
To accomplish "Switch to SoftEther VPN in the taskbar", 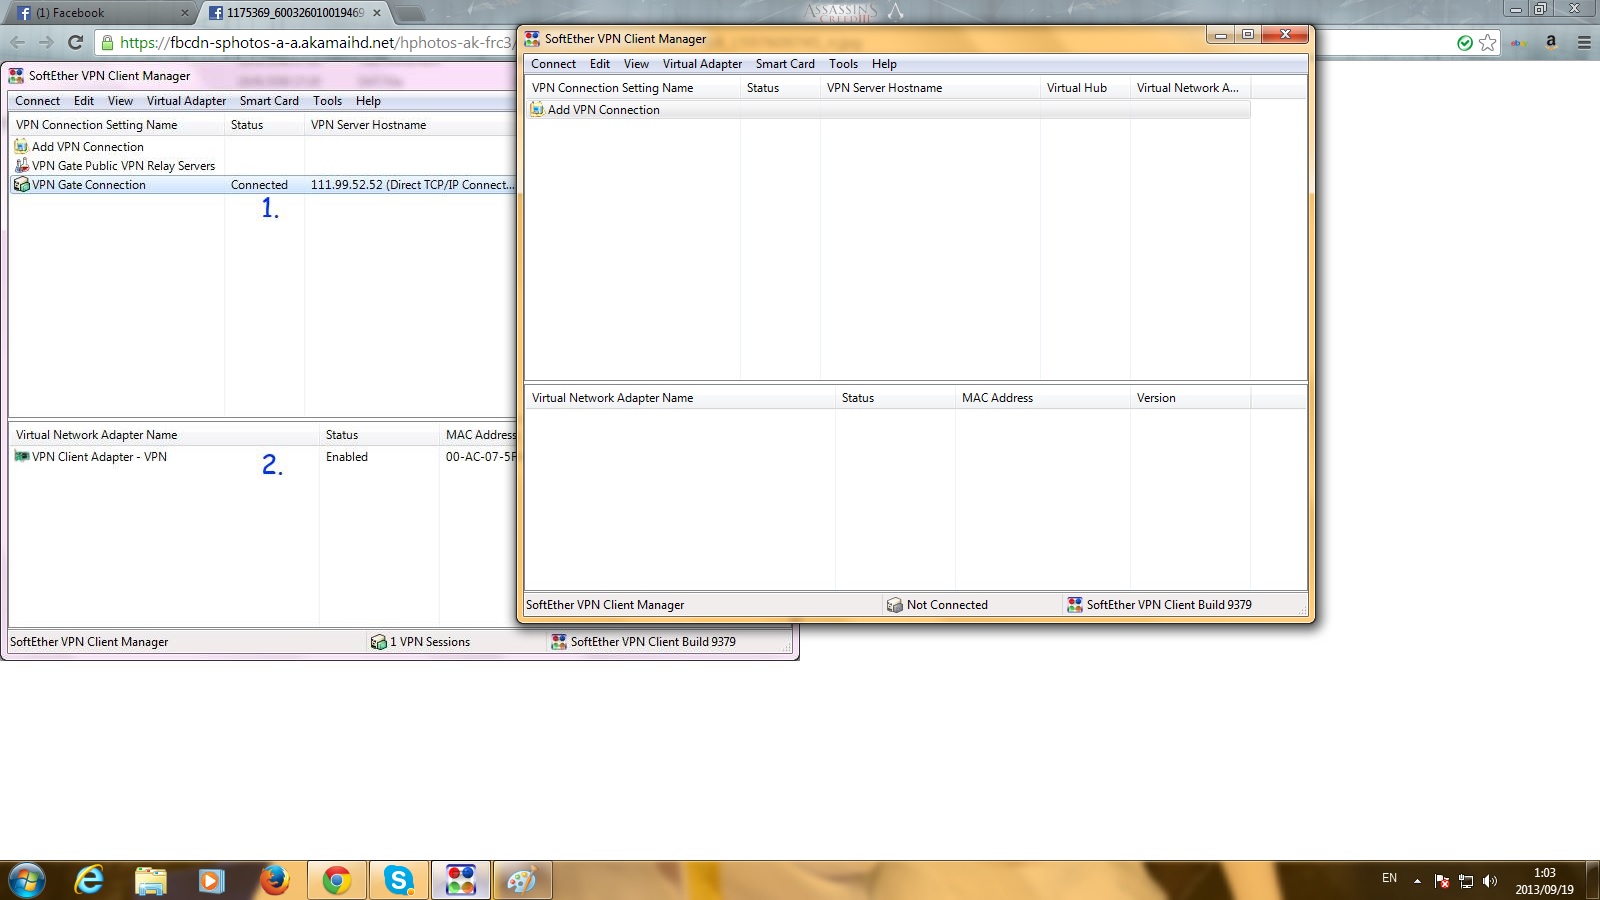I will click(461, 880).
